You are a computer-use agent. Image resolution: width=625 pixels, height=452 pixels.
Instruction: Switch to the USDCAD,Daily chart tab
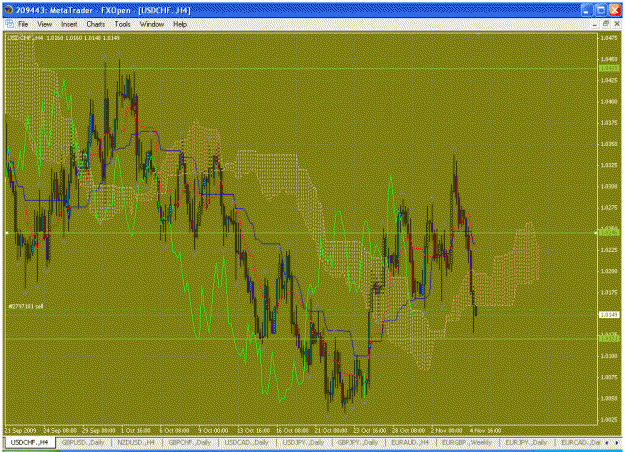pyautogui.click(x=247, y=442)
